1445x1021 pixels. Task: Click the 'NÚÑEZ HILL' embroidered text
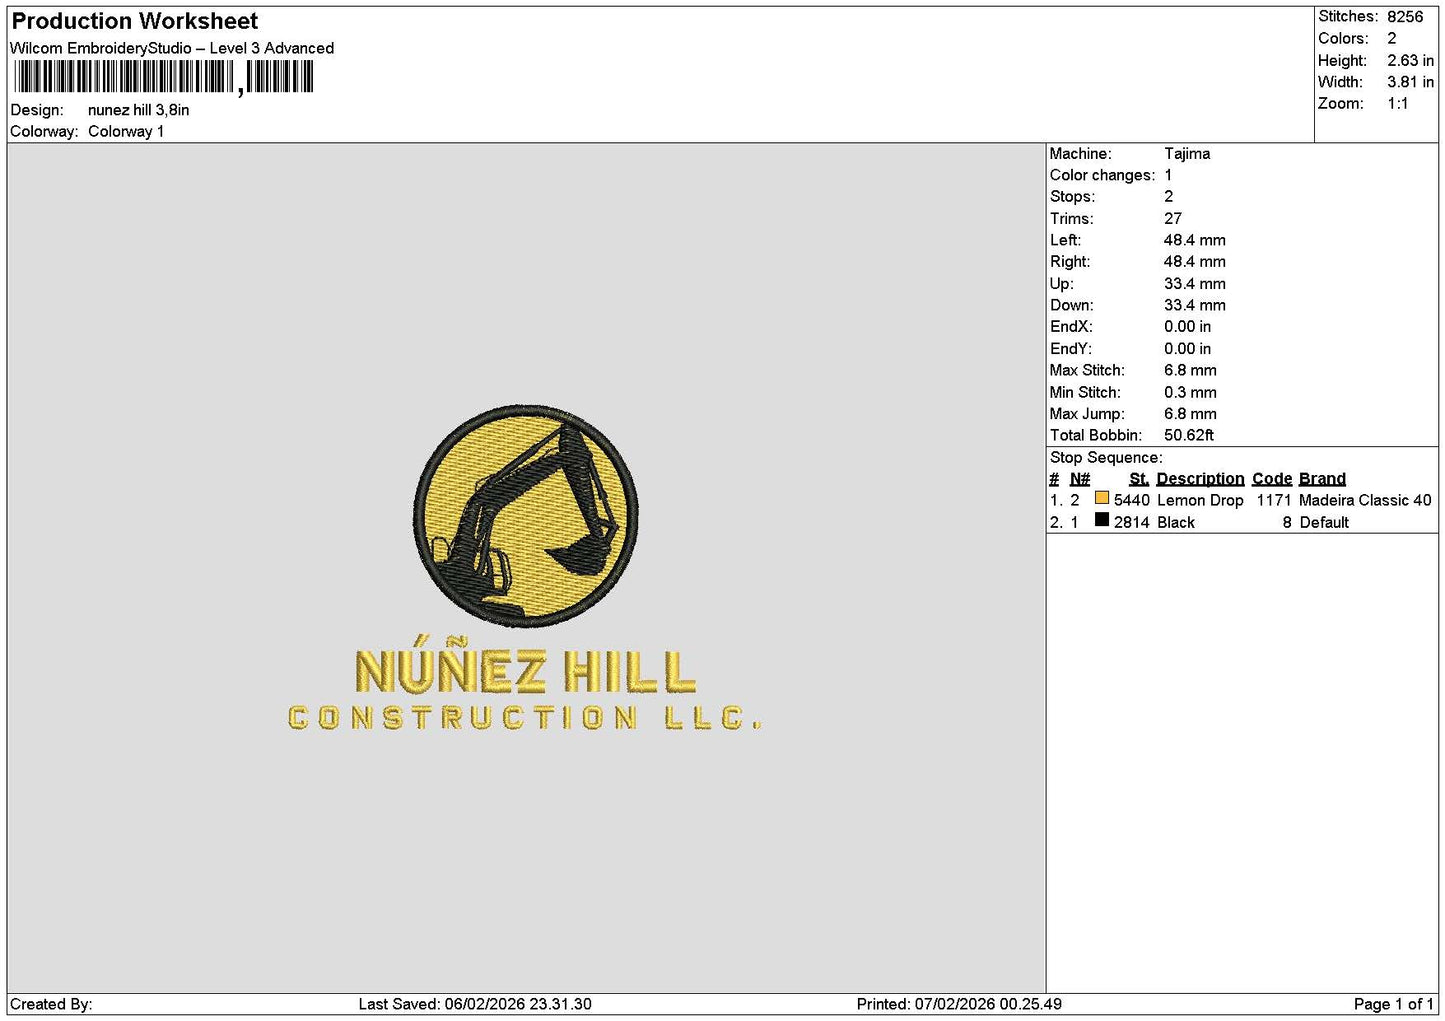(x=526, y=665)
